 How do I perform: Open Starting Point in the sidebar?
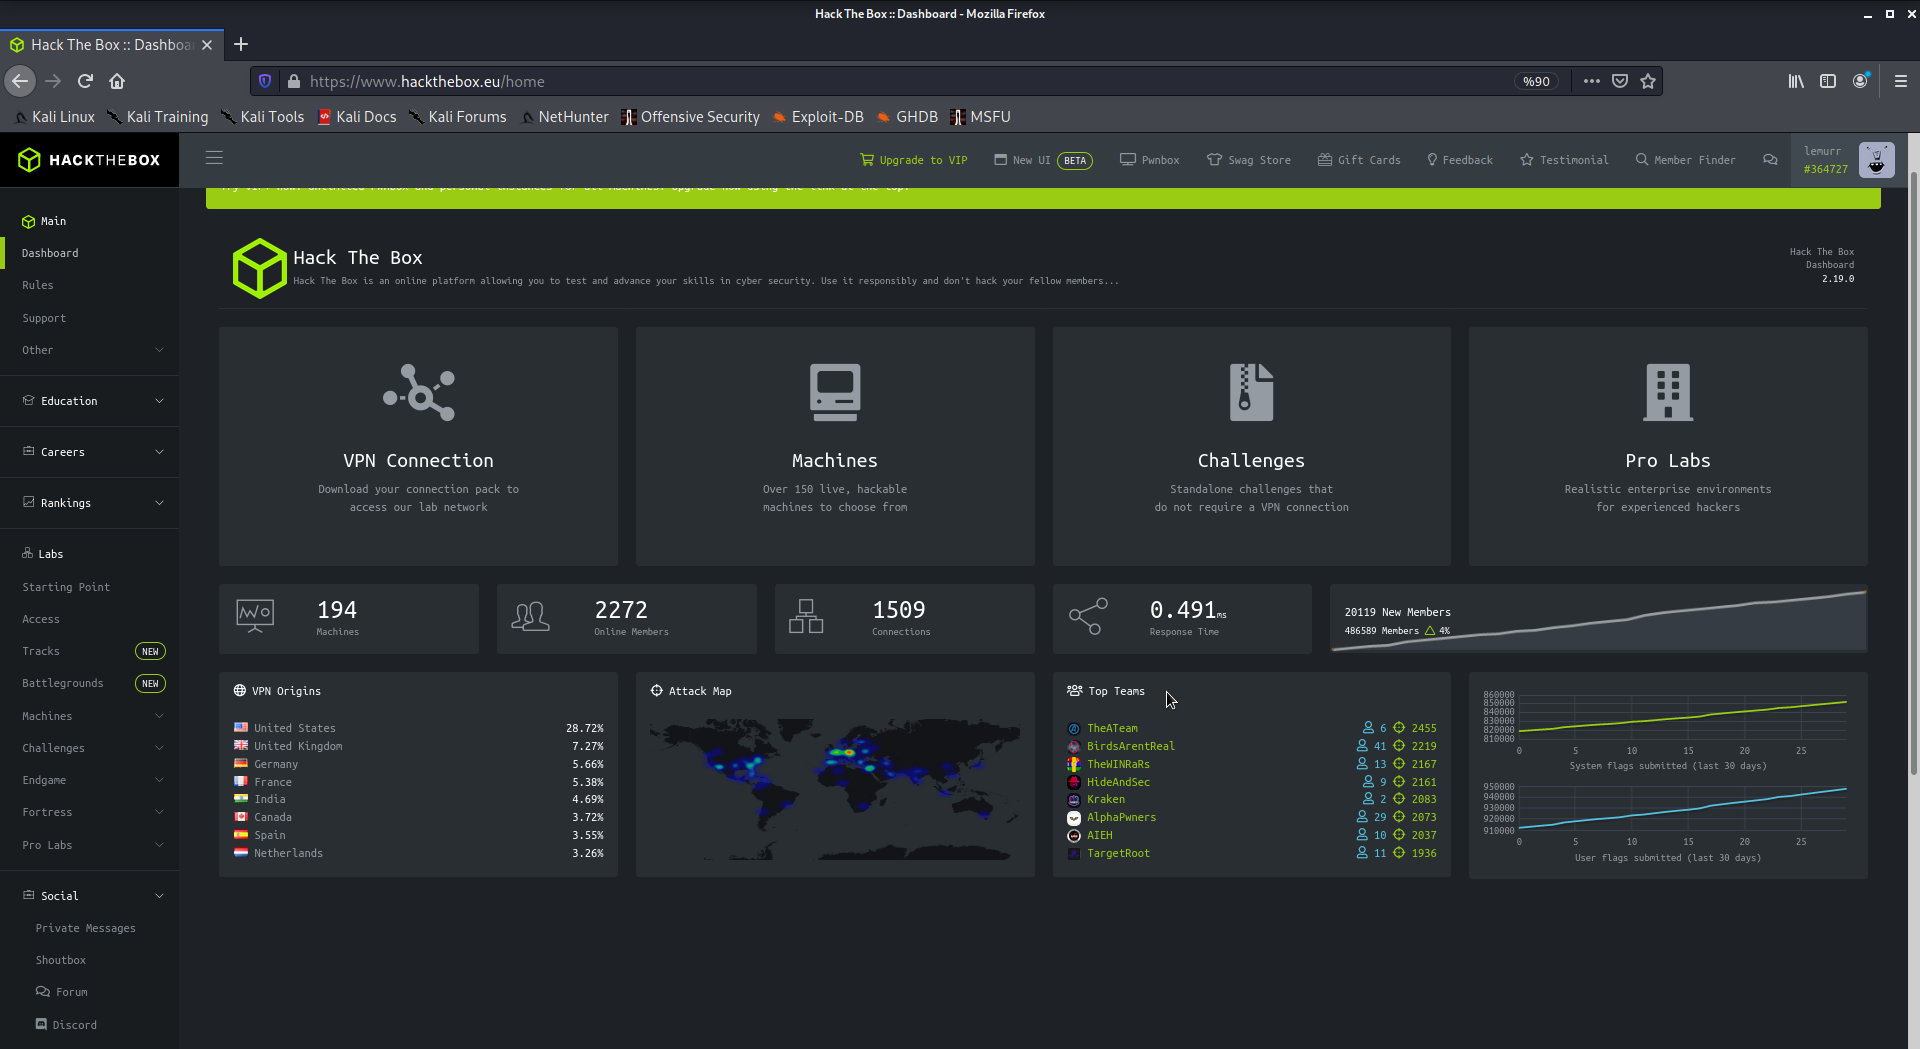tap(66, 587)
